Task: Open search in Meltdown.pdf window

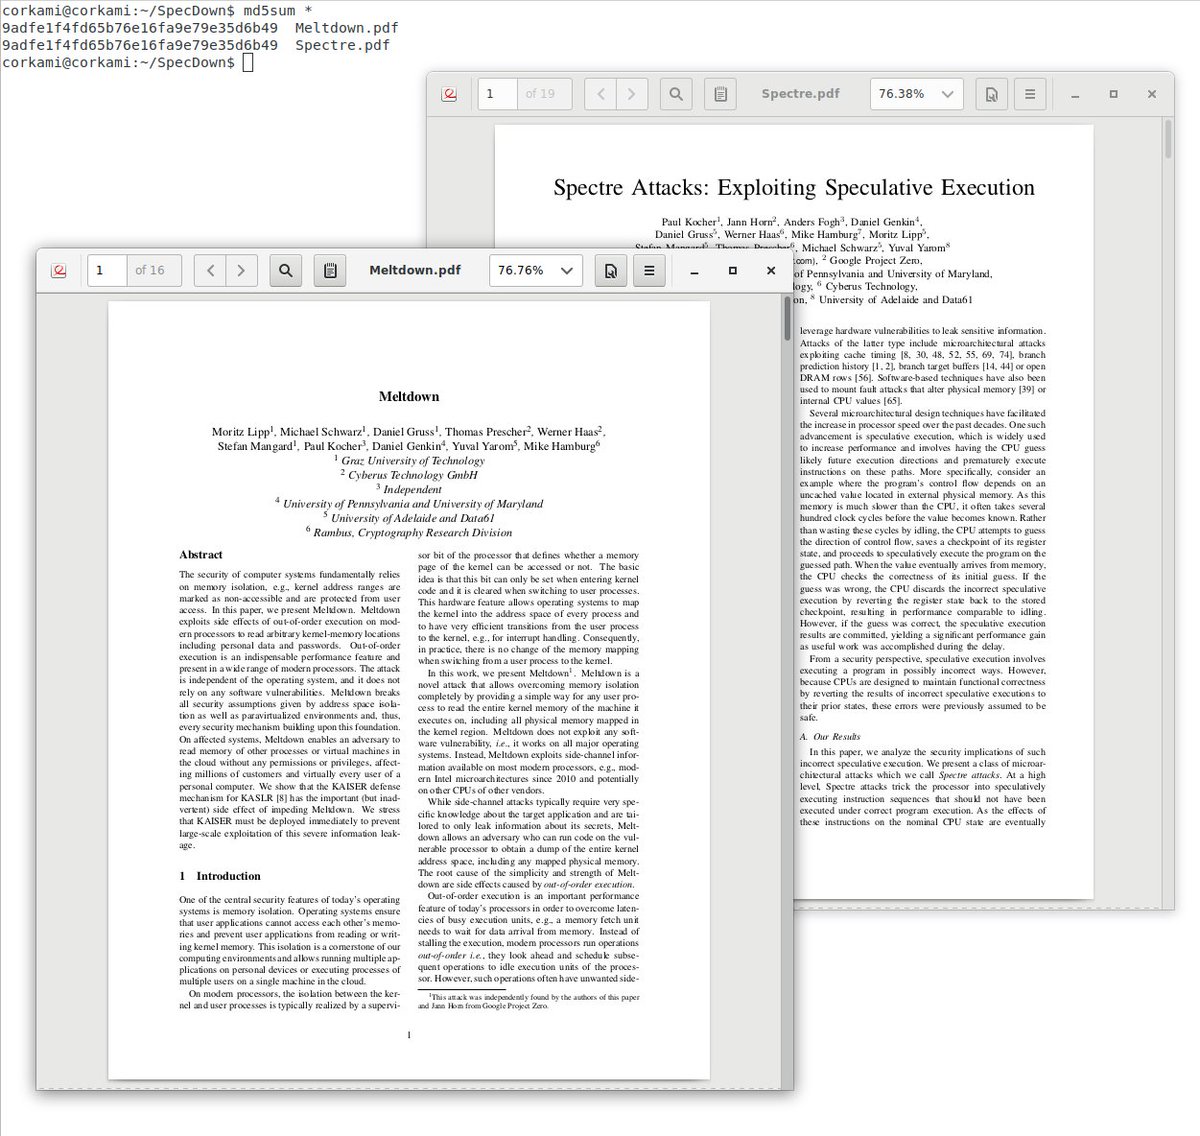Action: tap(285, 270)
